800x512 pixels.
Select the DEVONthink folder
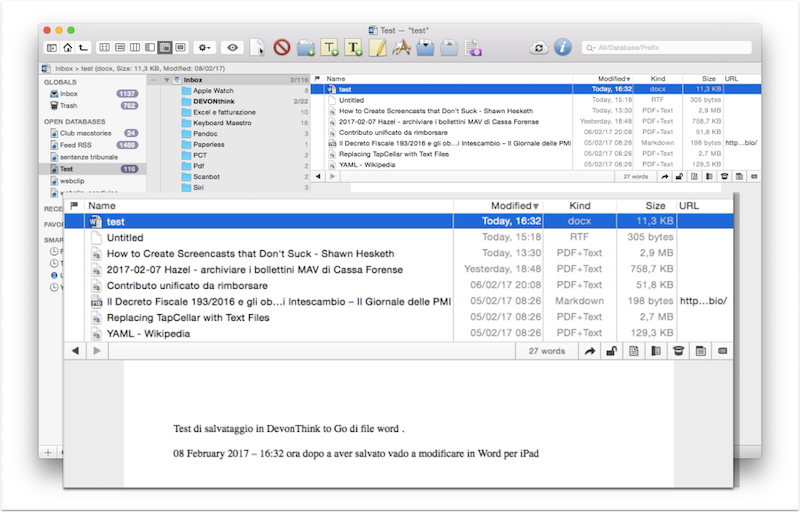pyautogui.click(x=214, y=101)
